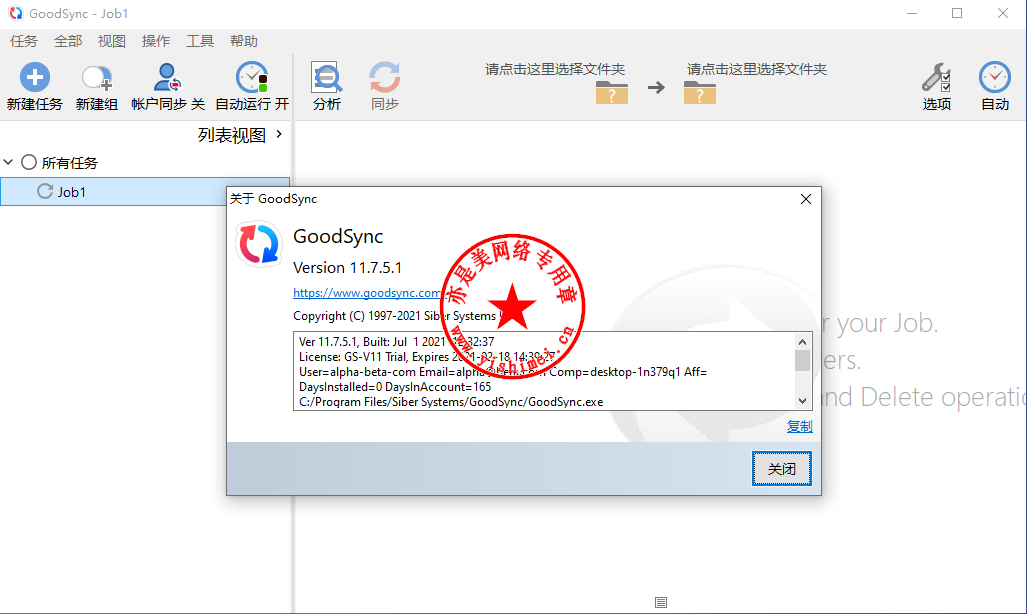1027x614 pixels.
Task: Click the scrollbar thumb in info box
Action: point(802,360)
